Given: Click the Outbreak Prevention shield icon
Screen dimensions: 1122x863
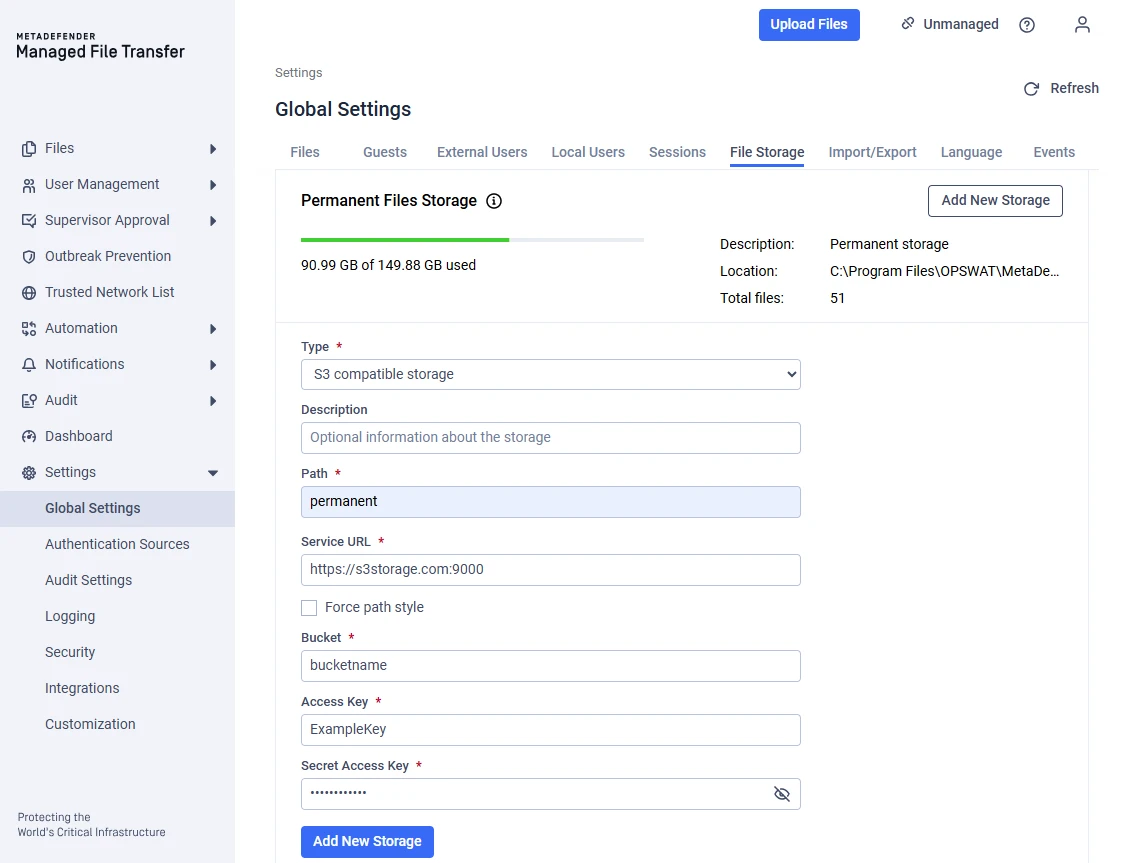Looking at the screenshot, I should point(29,257).
